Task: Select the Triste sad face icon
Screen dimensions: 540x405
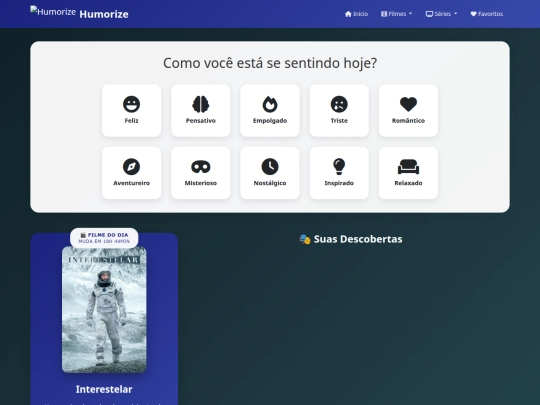Action: coord(339,104)
